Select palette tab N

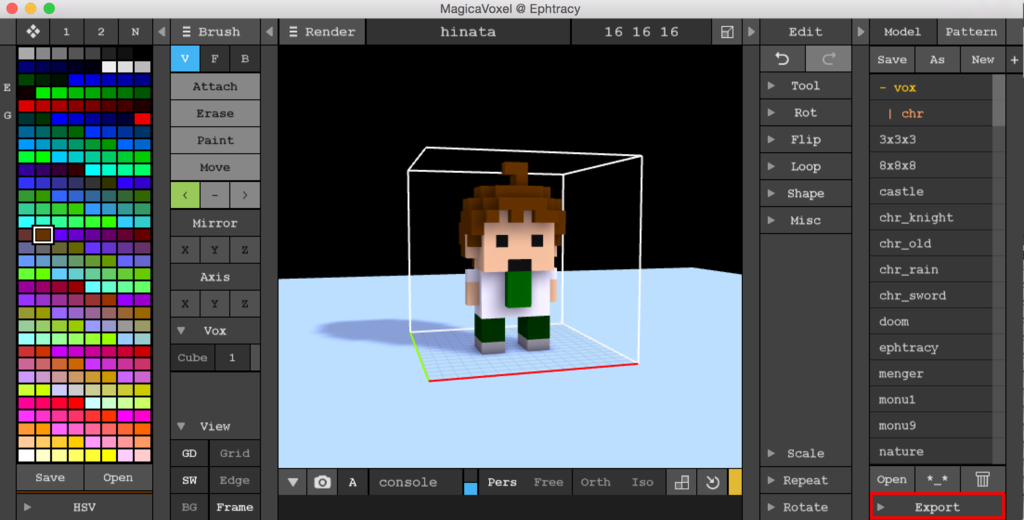coord(135,31)
